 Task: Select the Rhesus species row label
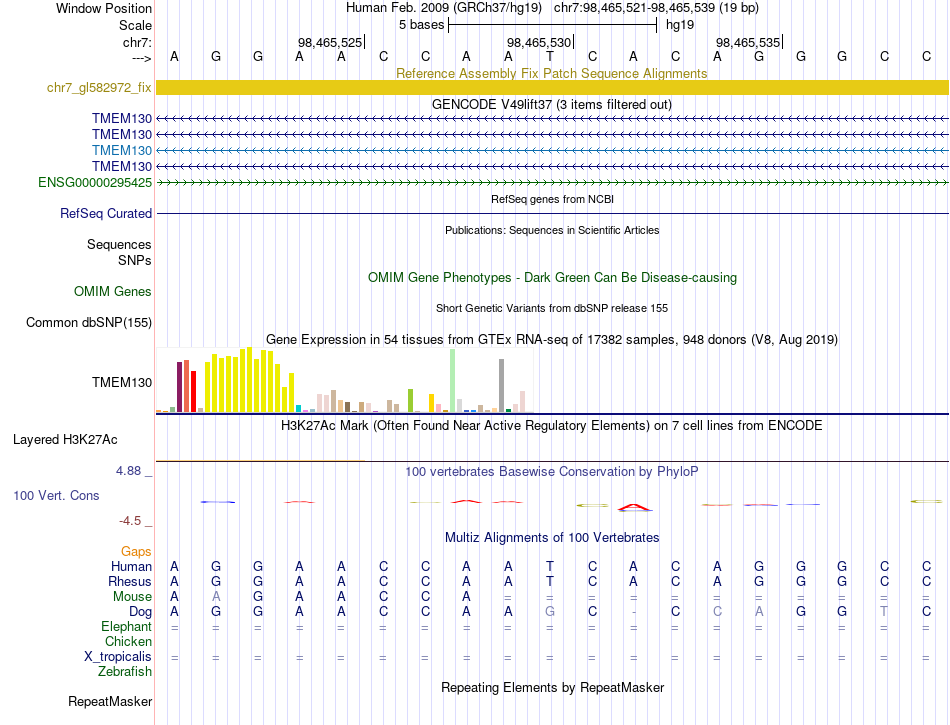pyautogui.click(x=130, y=581)
